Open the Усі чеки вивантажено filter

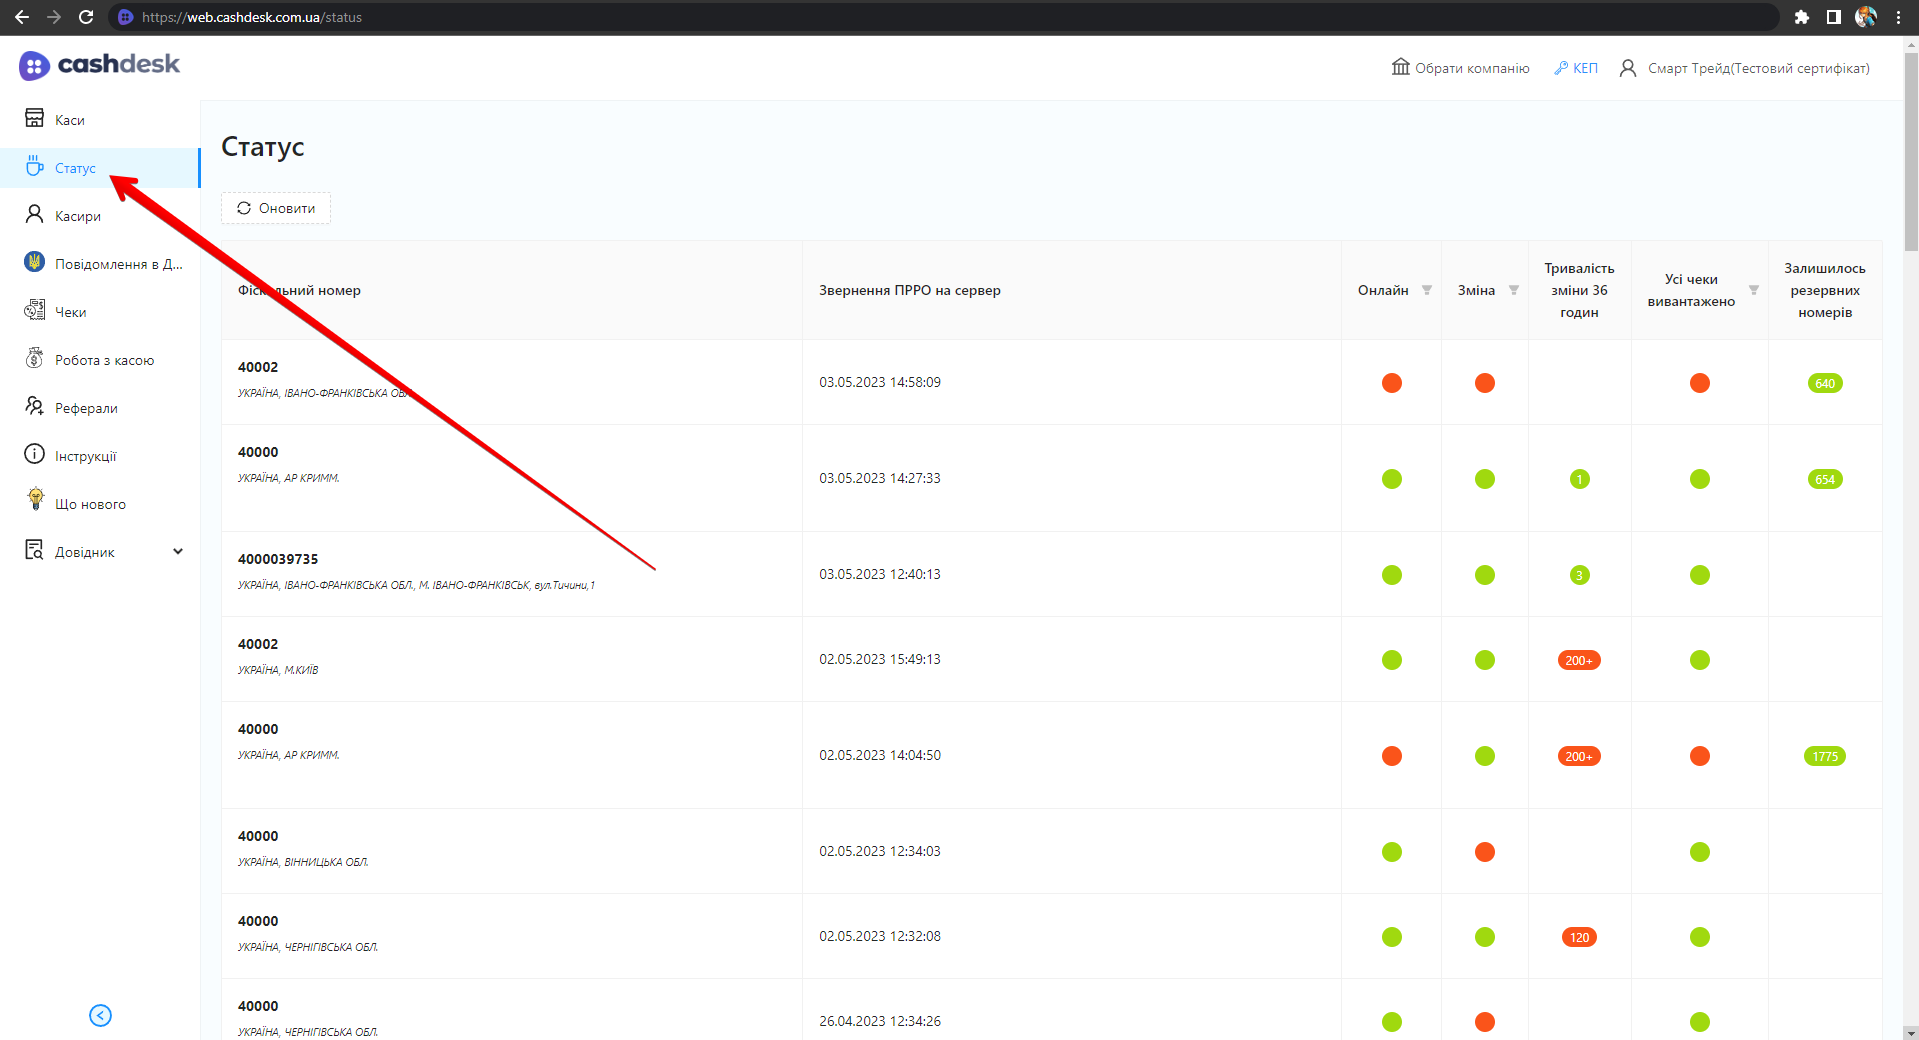click(x=1754, y=290)
